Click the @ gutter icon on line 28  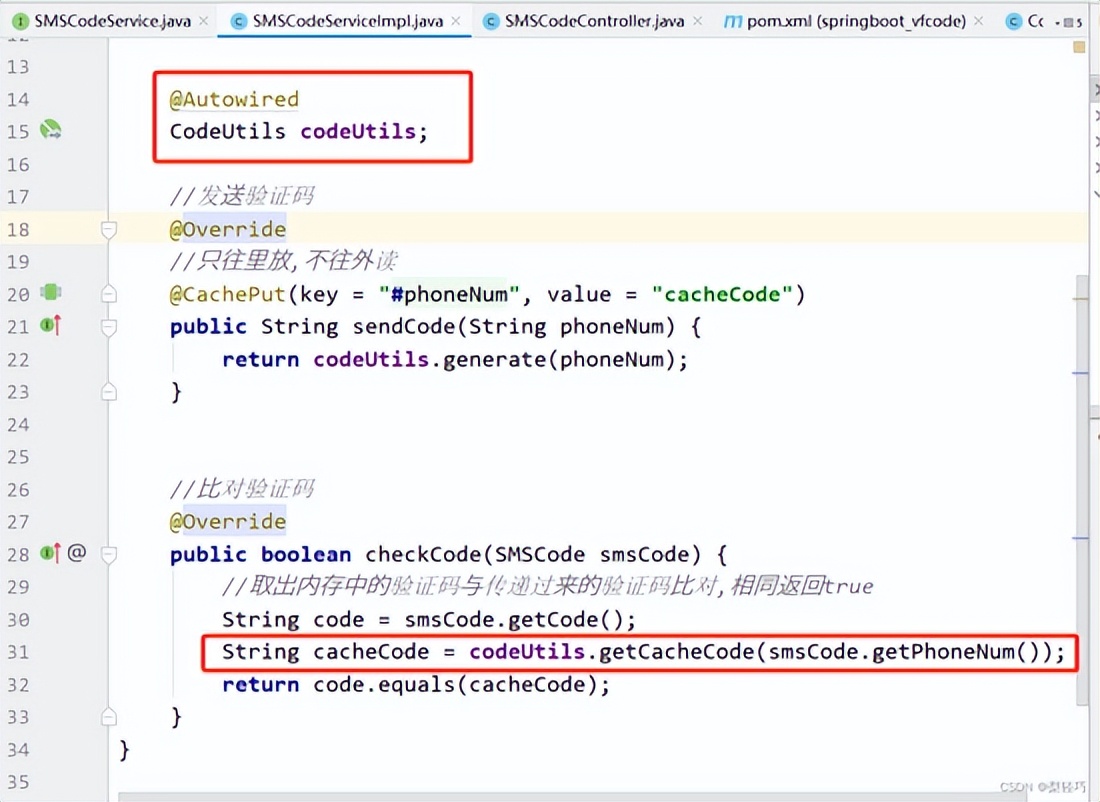point(77,553)
